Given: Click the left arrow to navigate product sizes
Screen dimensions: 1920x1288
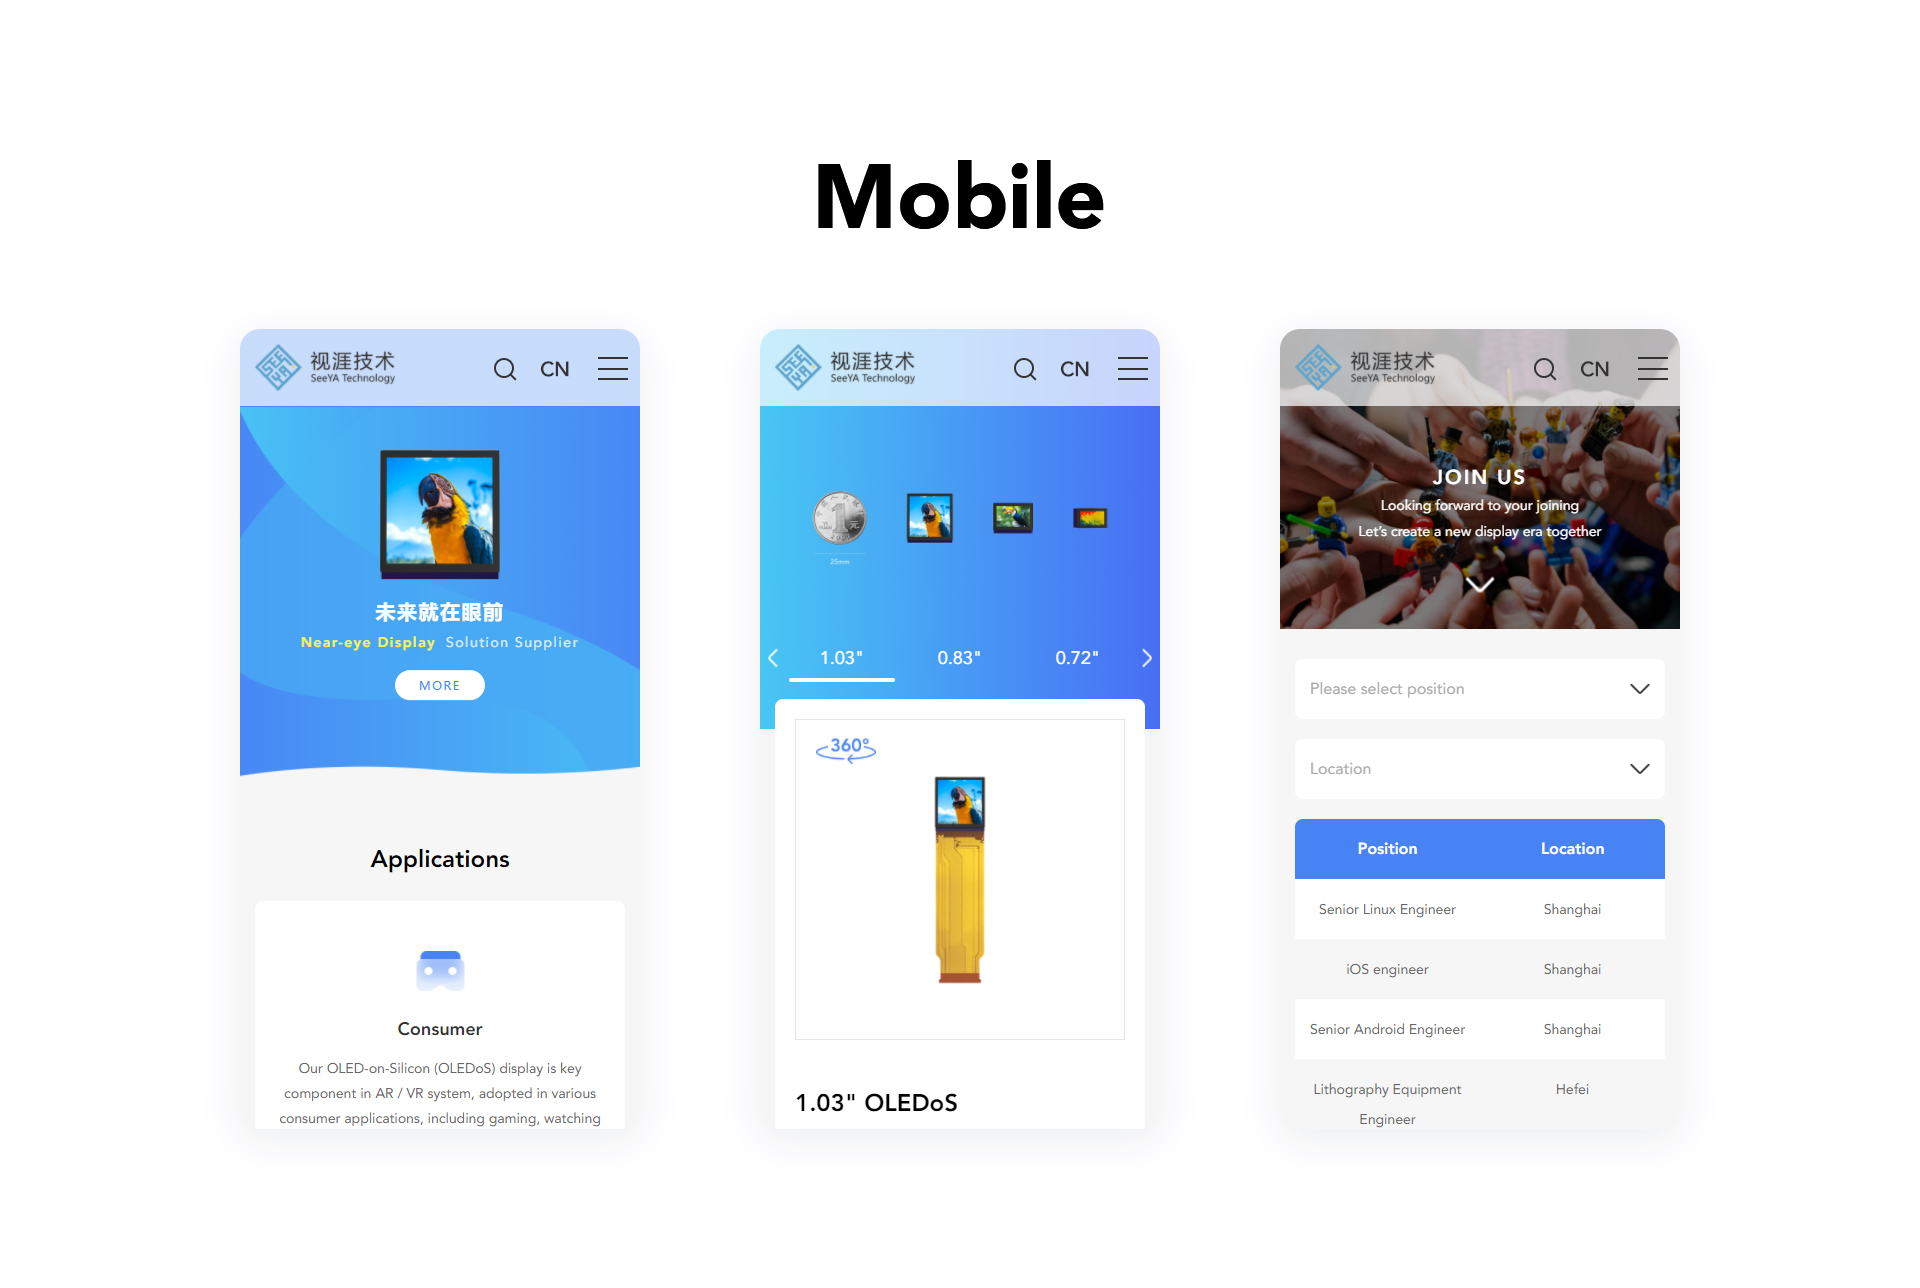Looking at the screenshot, I should pos(770,656).
